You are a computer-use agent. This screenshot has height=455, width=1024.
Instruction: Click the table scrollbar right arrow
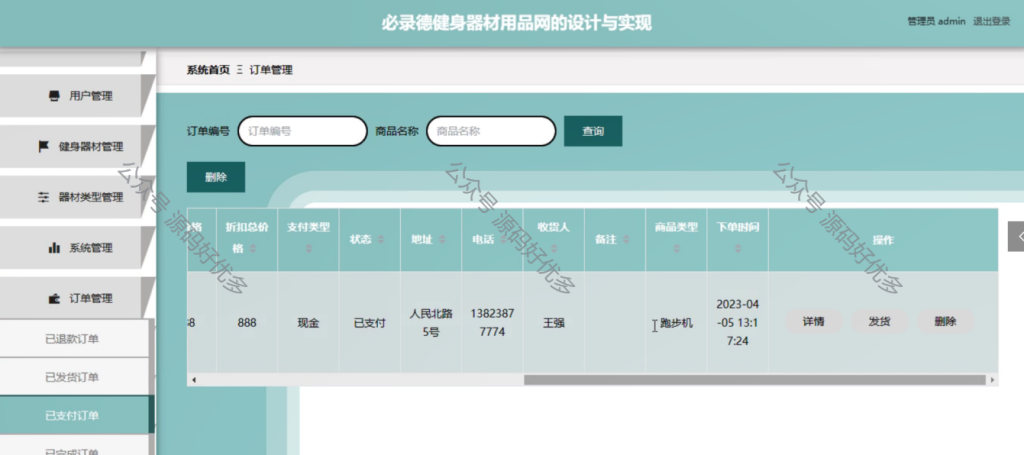tap(992, 379)
